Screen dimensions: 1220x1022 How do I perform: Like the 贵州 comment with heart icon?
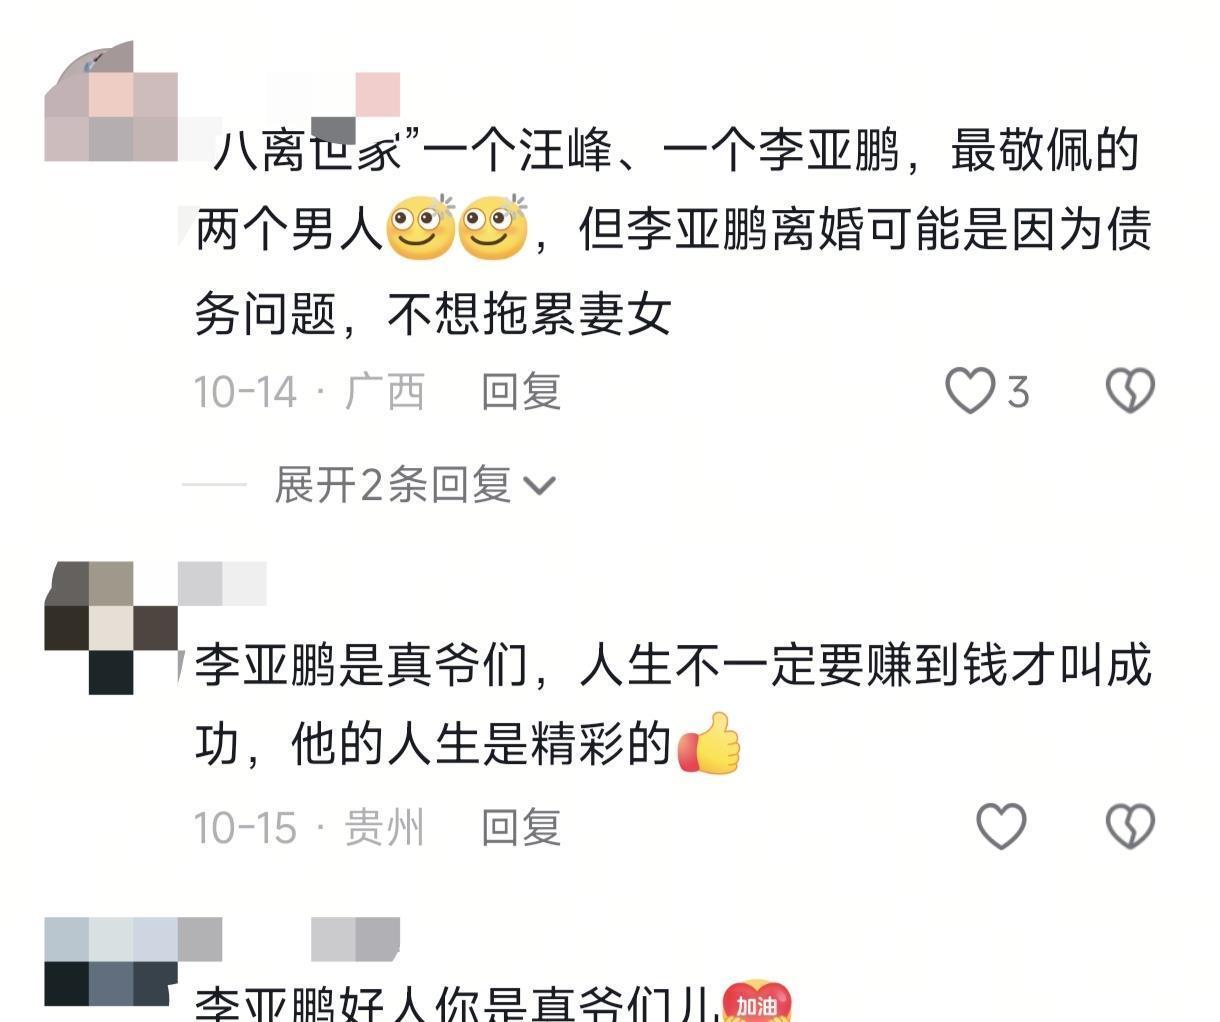[x=1001, y=827]
